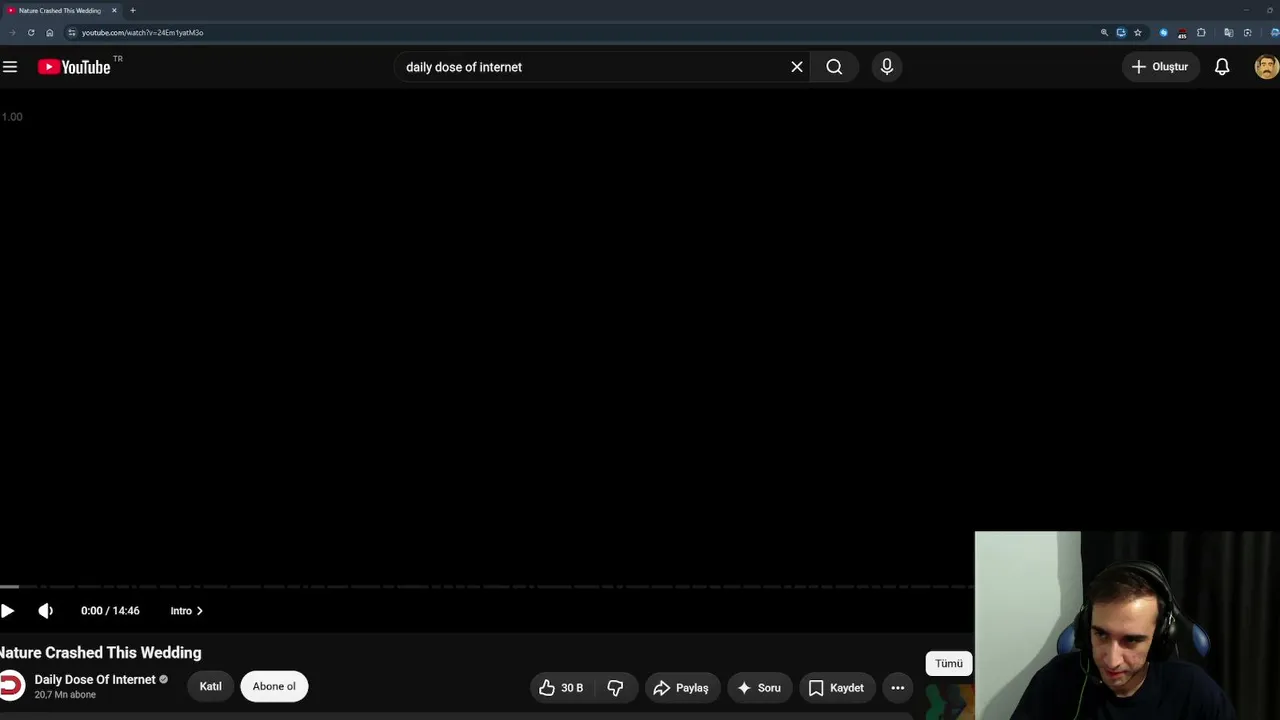The width and height of the screenshot is (1280, 720).
Task: Open the extensions puzzle-piece menu
Action: pyautogui.click(x=1201, y=32)
